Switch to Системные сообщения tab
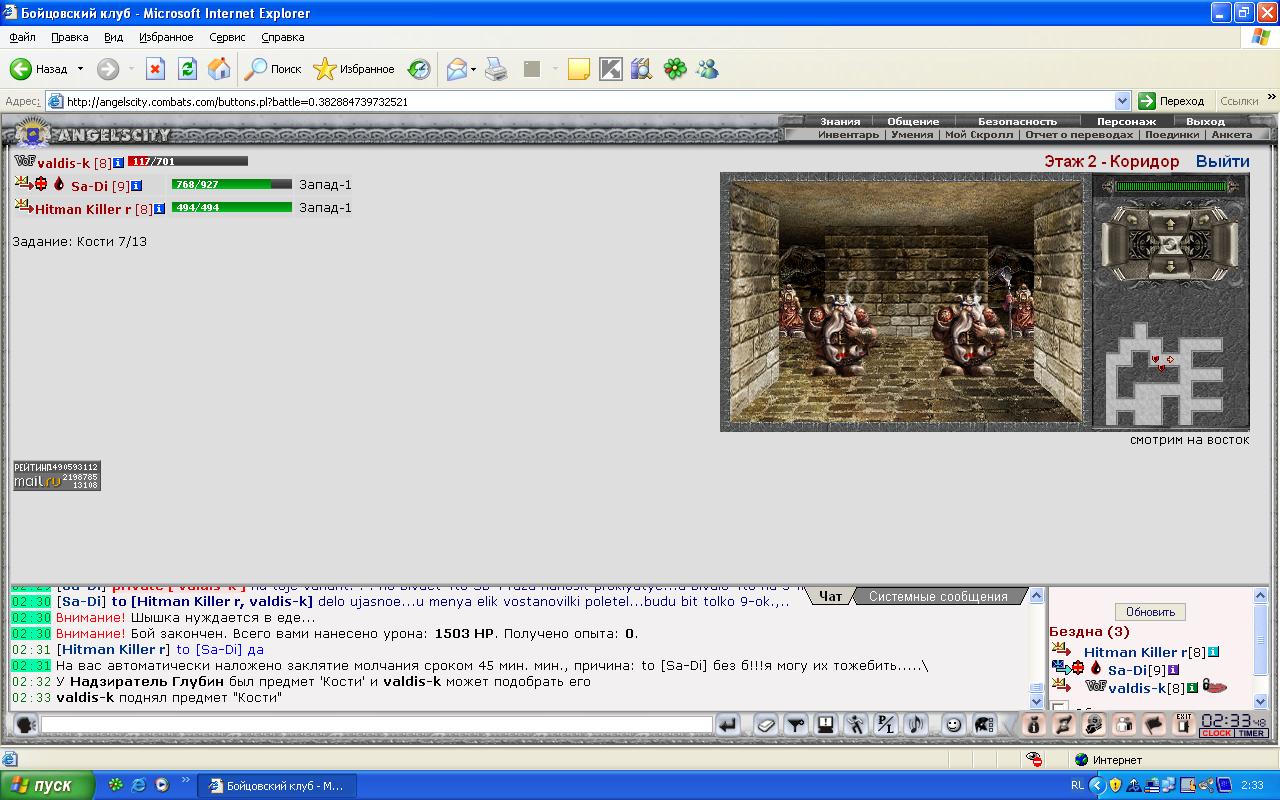 pyautogui.click(x=938, y=596)
